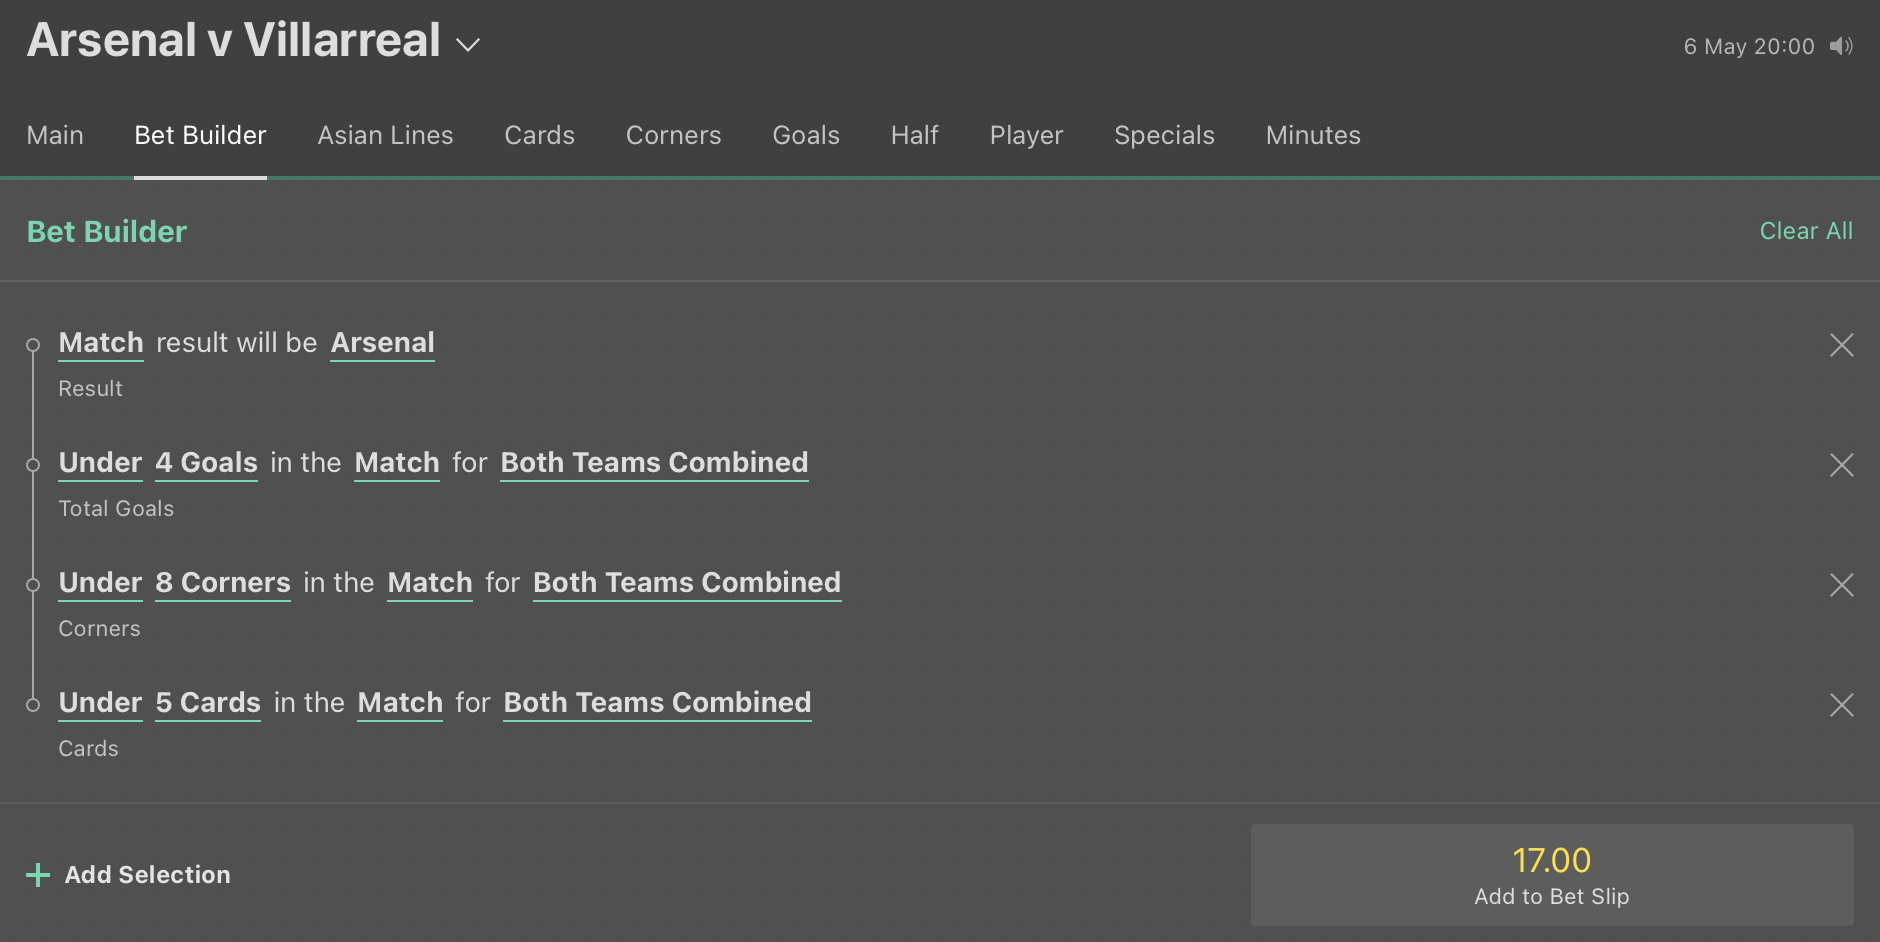Change Under option for Total Goals
This screenshot has width=1880, height=942.
point(100,463)
